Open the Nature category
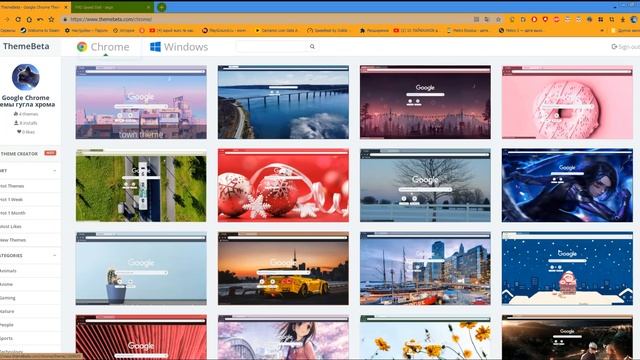This screenshot has height=360, width=640. 7,311
